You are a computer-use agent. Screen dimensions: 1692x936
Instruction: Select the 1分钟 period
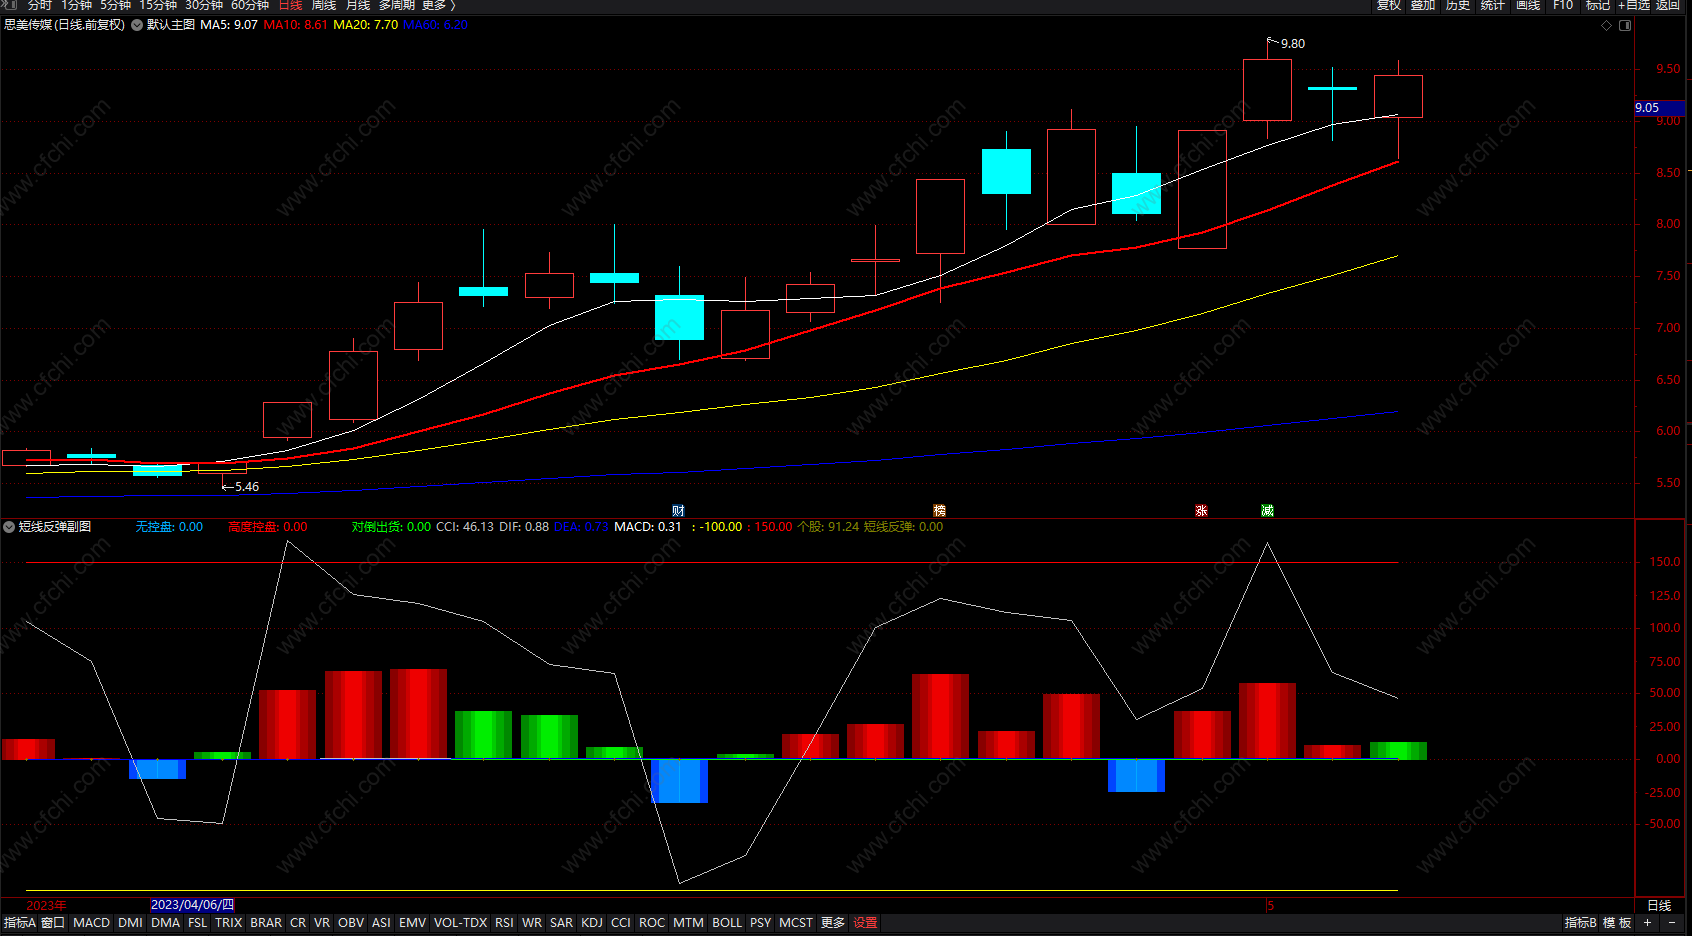point(76,5)
